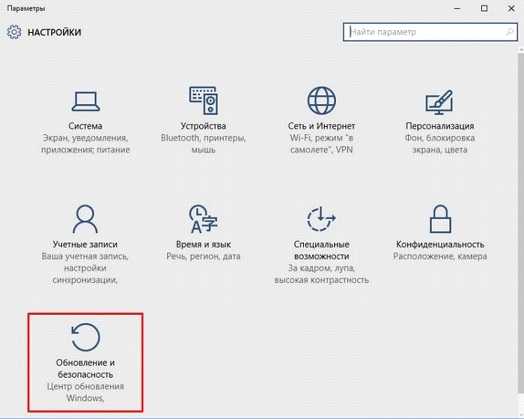The image size is (524, 419).
Task: Open Конфиденциальность padlock icon
Action: coord(440,219)
